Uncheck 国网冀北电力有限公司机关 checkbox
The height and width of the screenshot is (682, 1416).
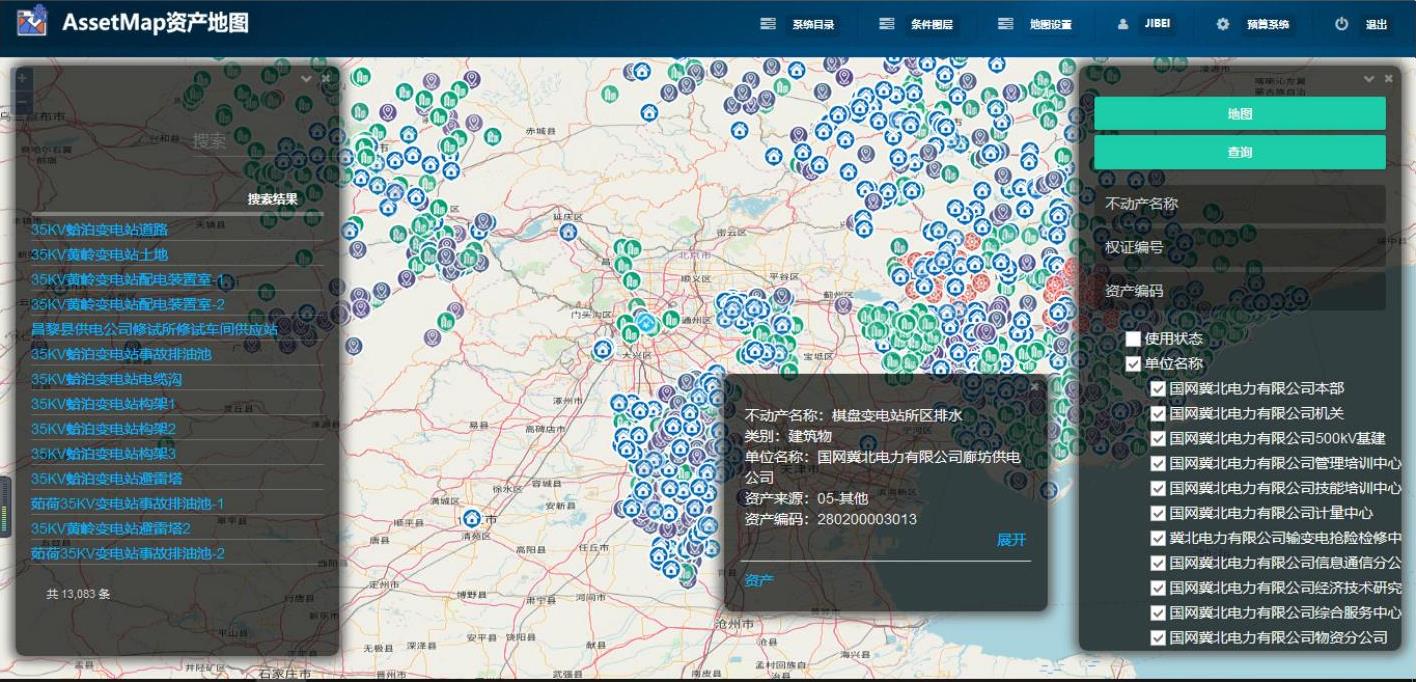click(x=1158, y=413)
